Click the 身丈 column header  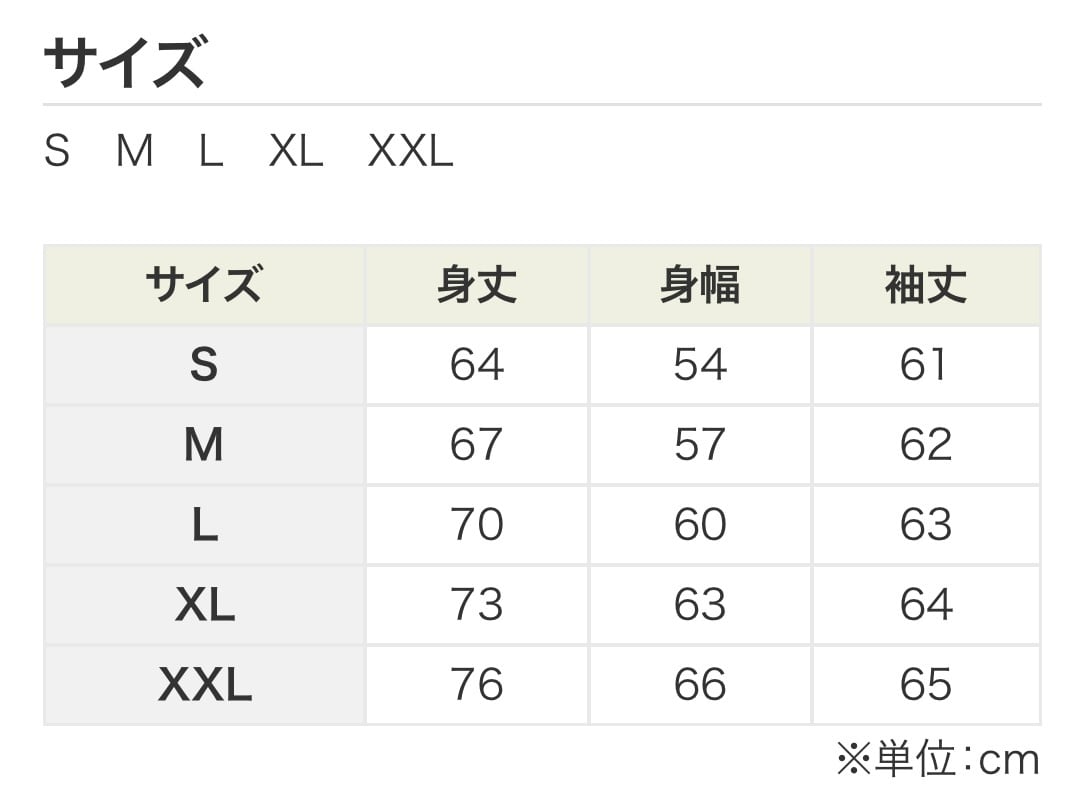(477, 286)
